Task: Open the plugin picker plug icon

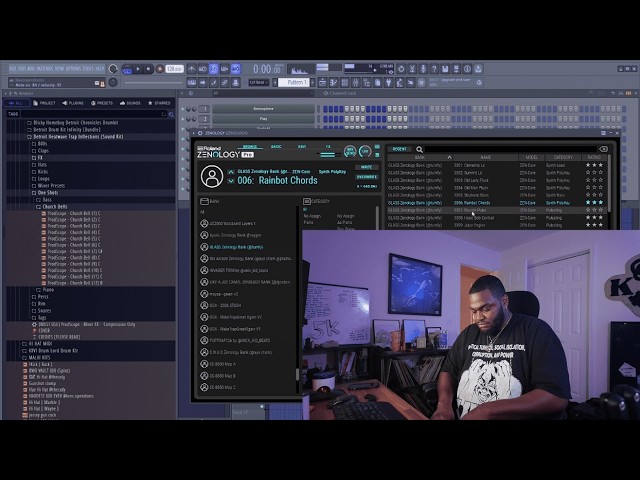Action: (389, 82)
